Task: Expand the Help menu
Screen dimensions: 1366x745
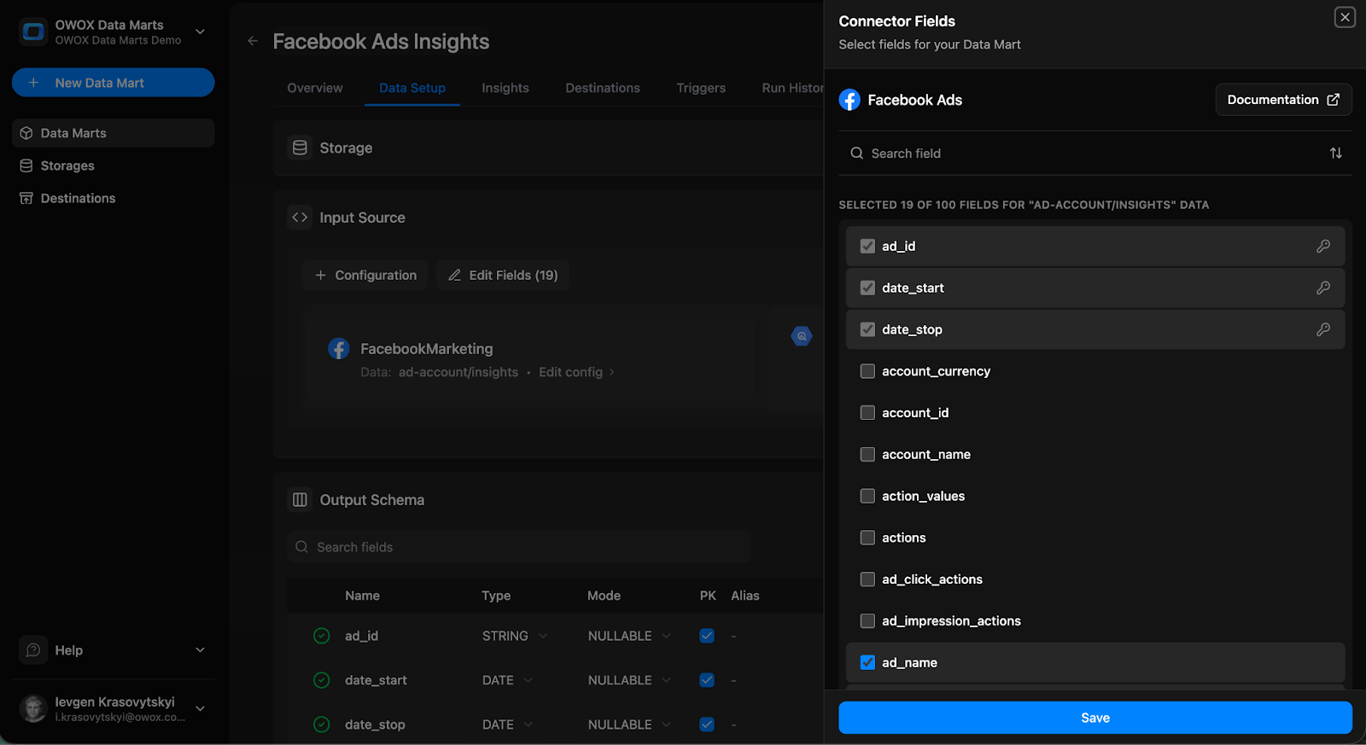Action: coord(113,650)
